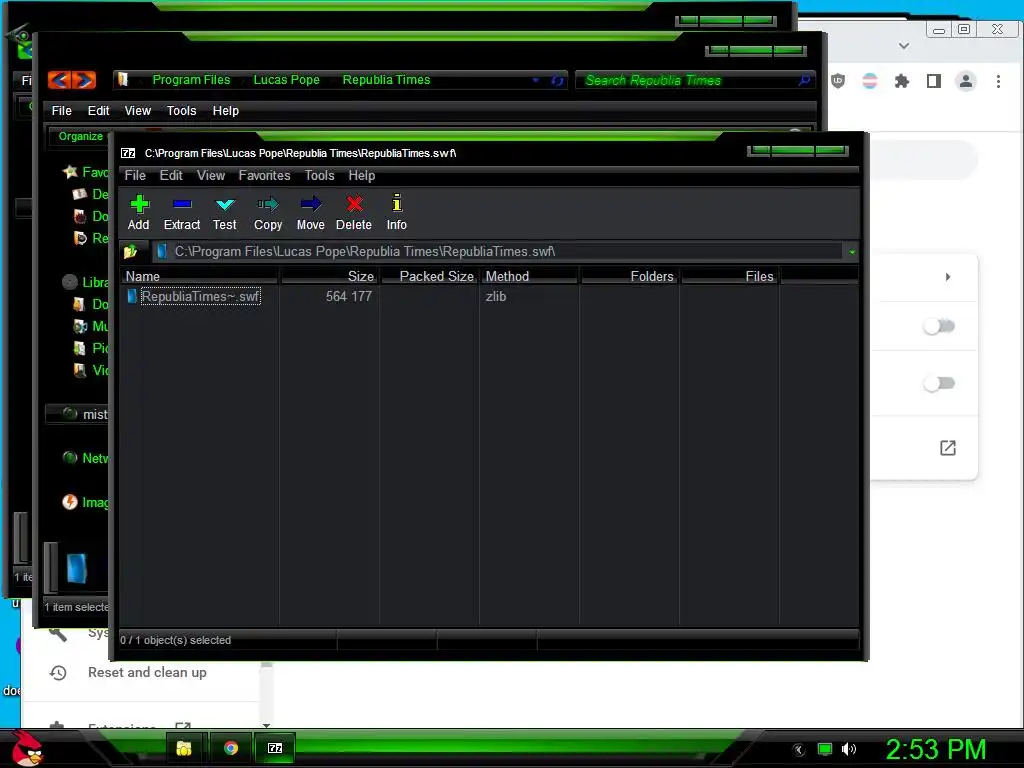Open the 7-Zip Help menu
Screen dimensions: 1024x768
(x=361, y=176)
